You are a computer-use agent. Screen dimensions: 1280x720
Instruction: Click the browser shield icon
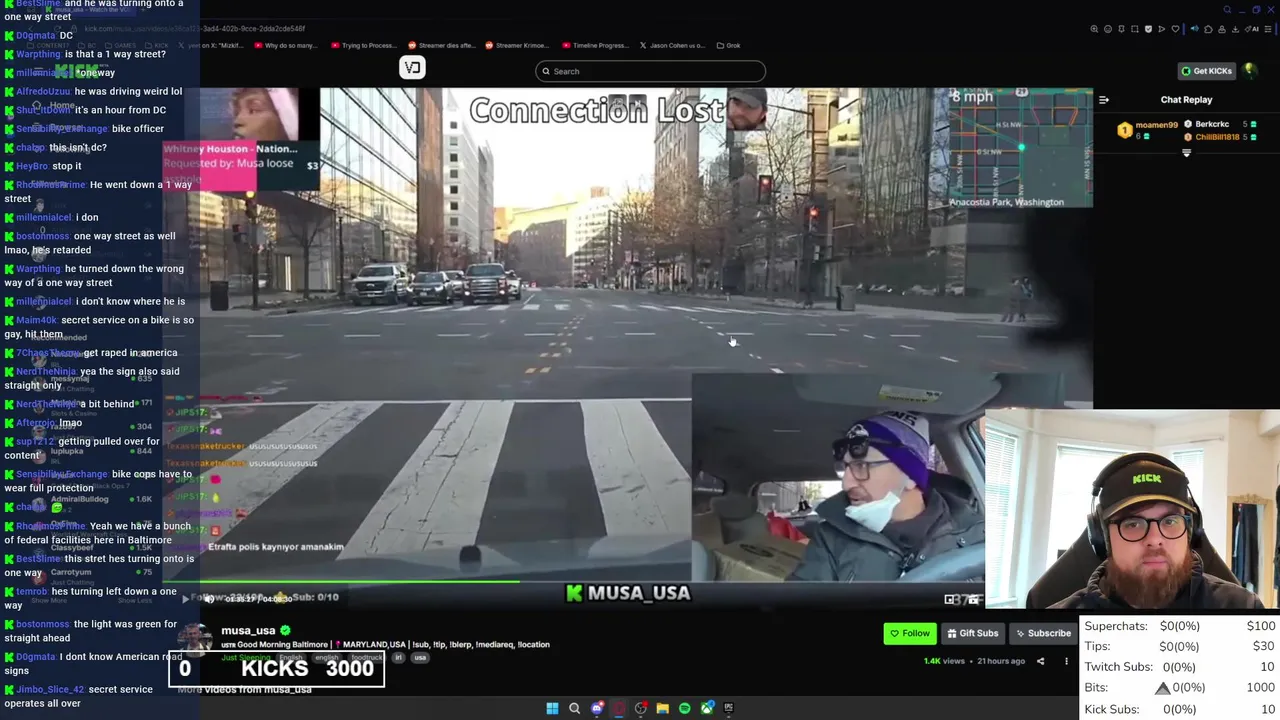[x=1148, y=29]
